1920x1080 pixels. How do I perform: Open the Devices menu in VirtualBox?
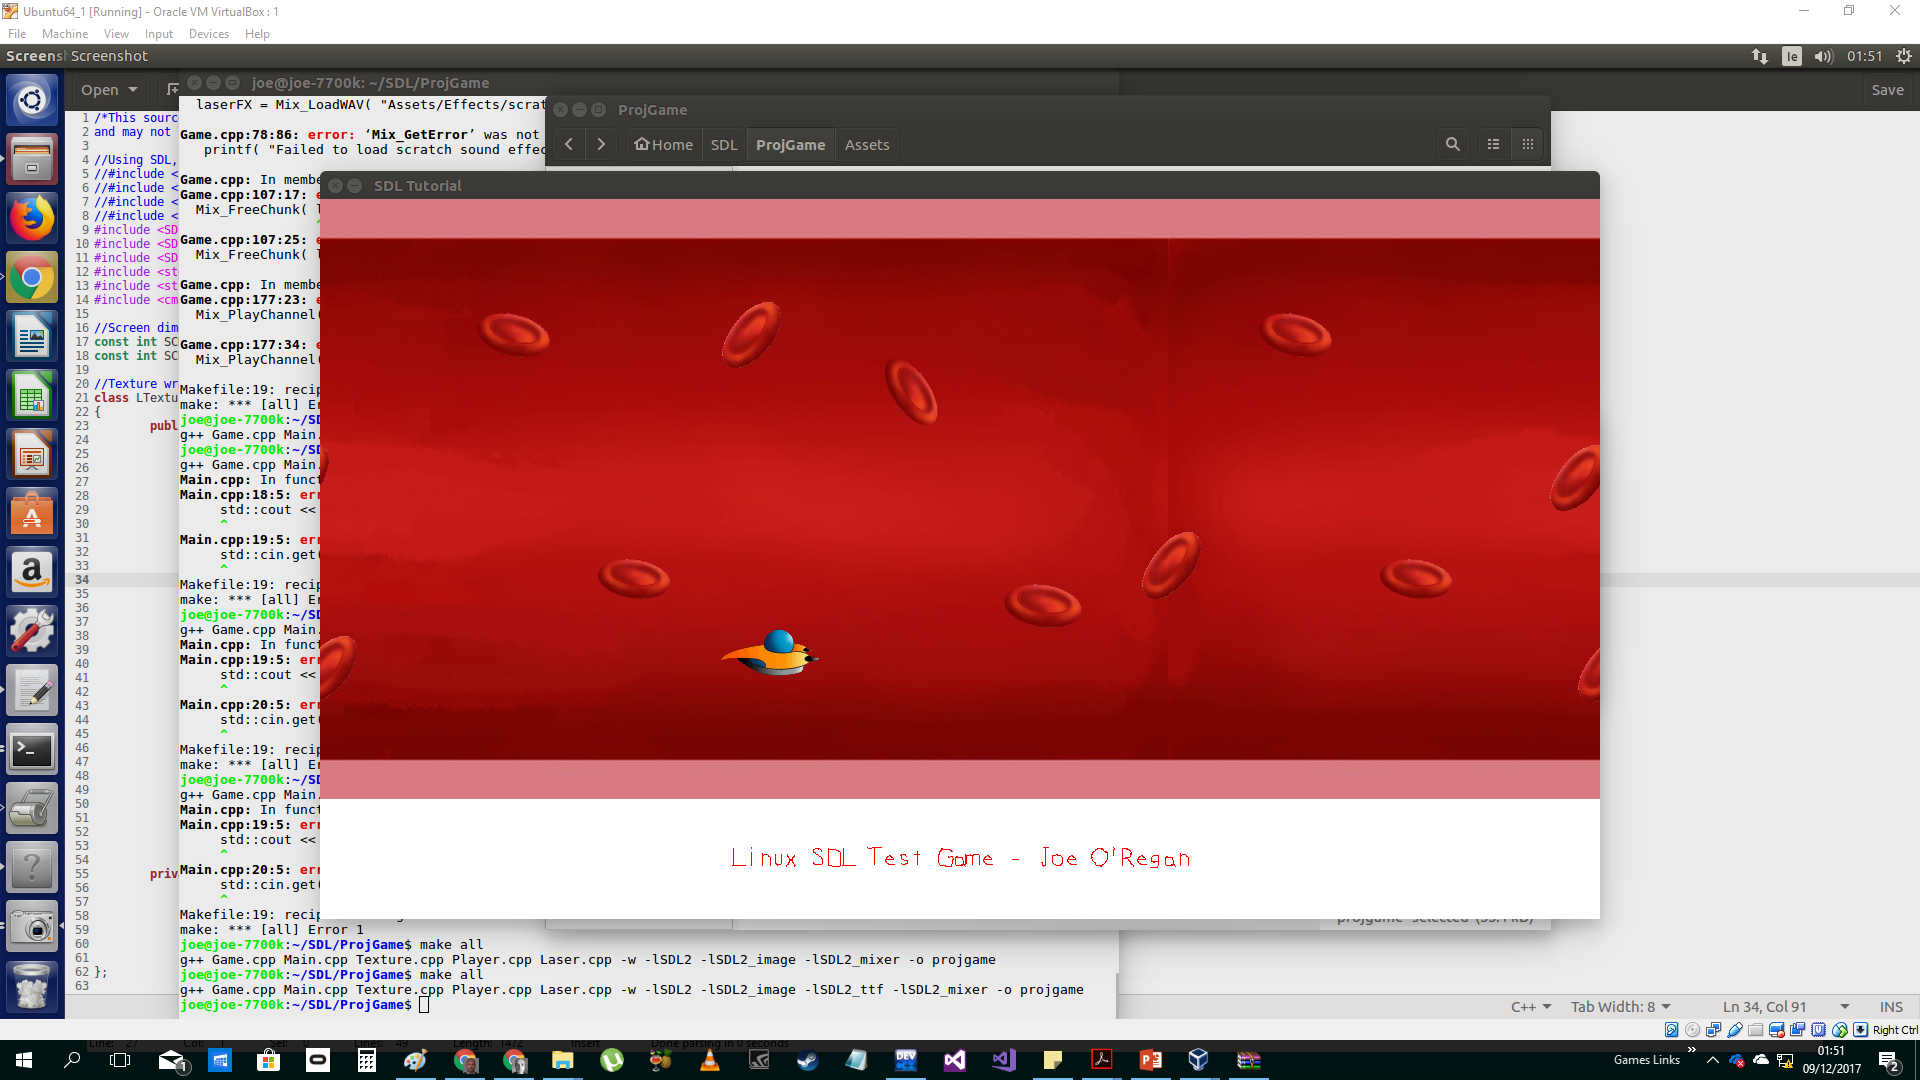208,33
